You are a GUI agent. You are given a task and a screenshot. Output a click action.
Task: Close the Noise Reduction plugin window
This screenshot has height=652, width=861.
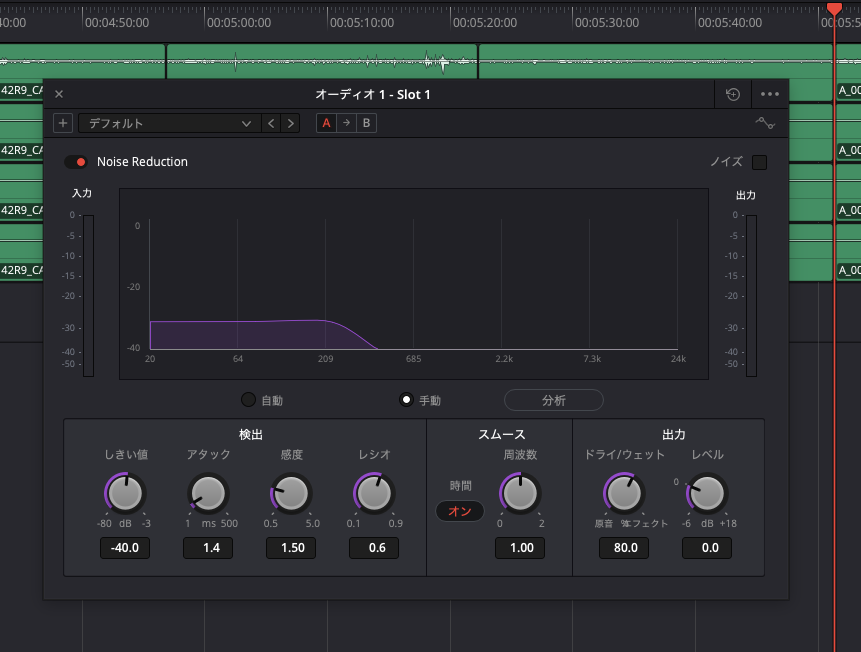[x=59, y=94]
